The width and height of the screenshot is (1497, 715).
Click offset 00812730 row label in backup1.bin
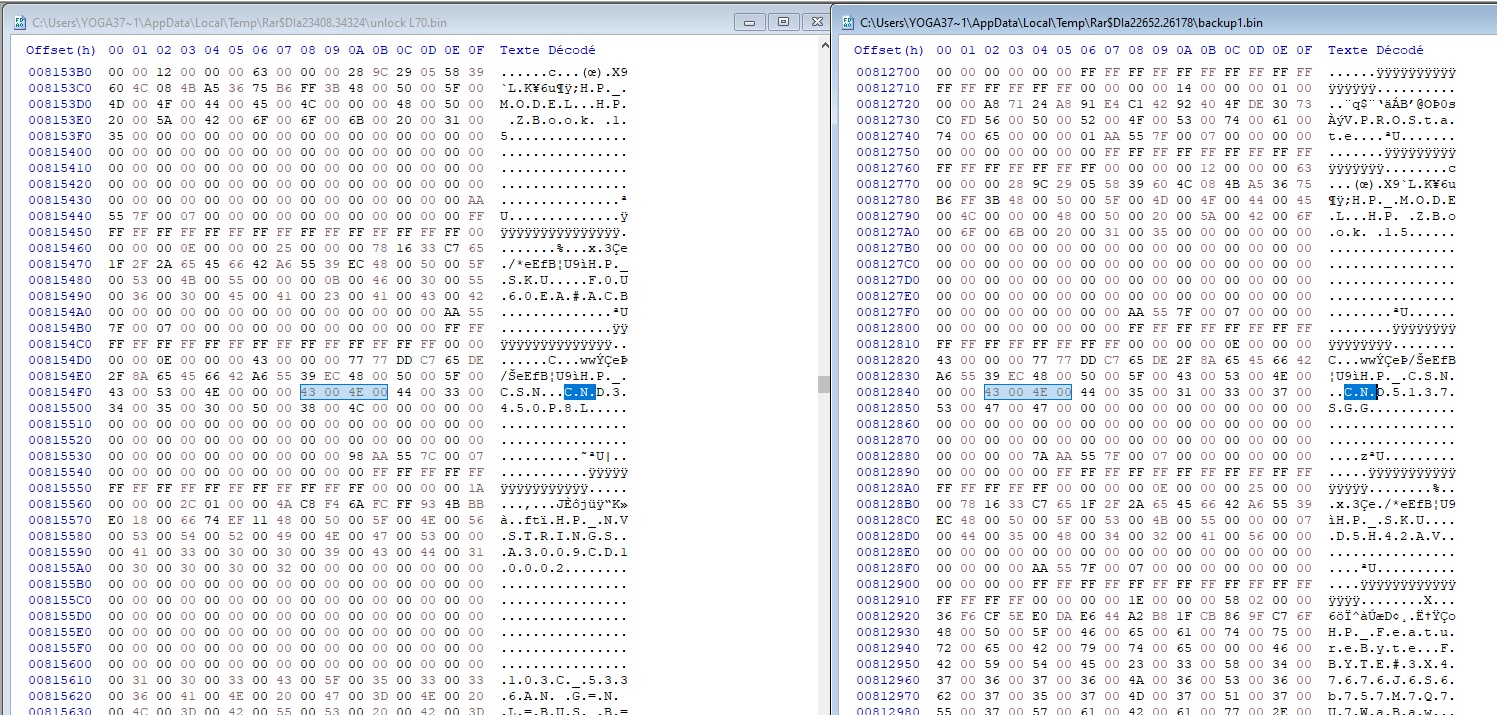coord(888,120)
